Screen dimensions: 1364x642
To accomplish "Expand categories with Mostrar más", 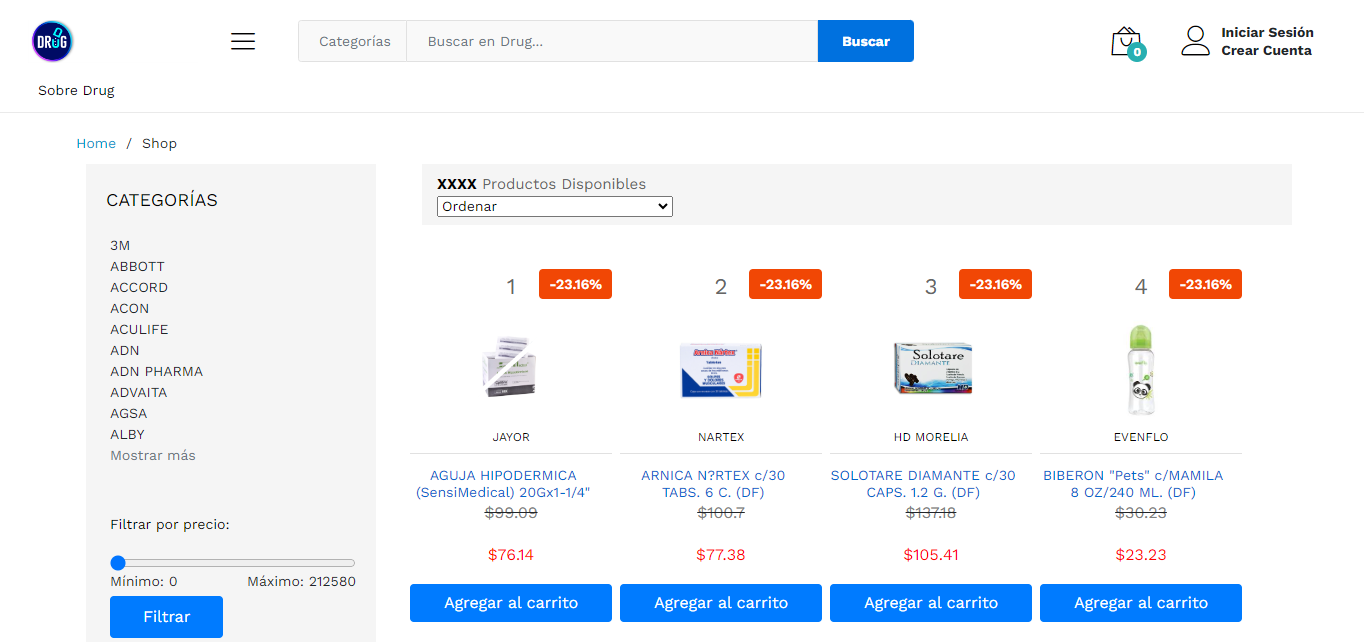I will [153, 455].
